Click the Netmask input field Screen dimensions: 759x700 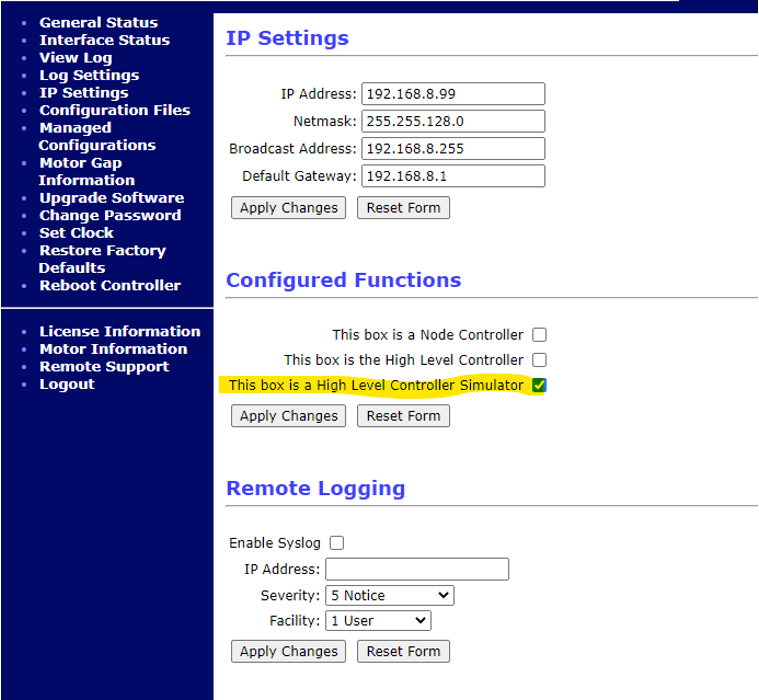(x=453, y=121)
